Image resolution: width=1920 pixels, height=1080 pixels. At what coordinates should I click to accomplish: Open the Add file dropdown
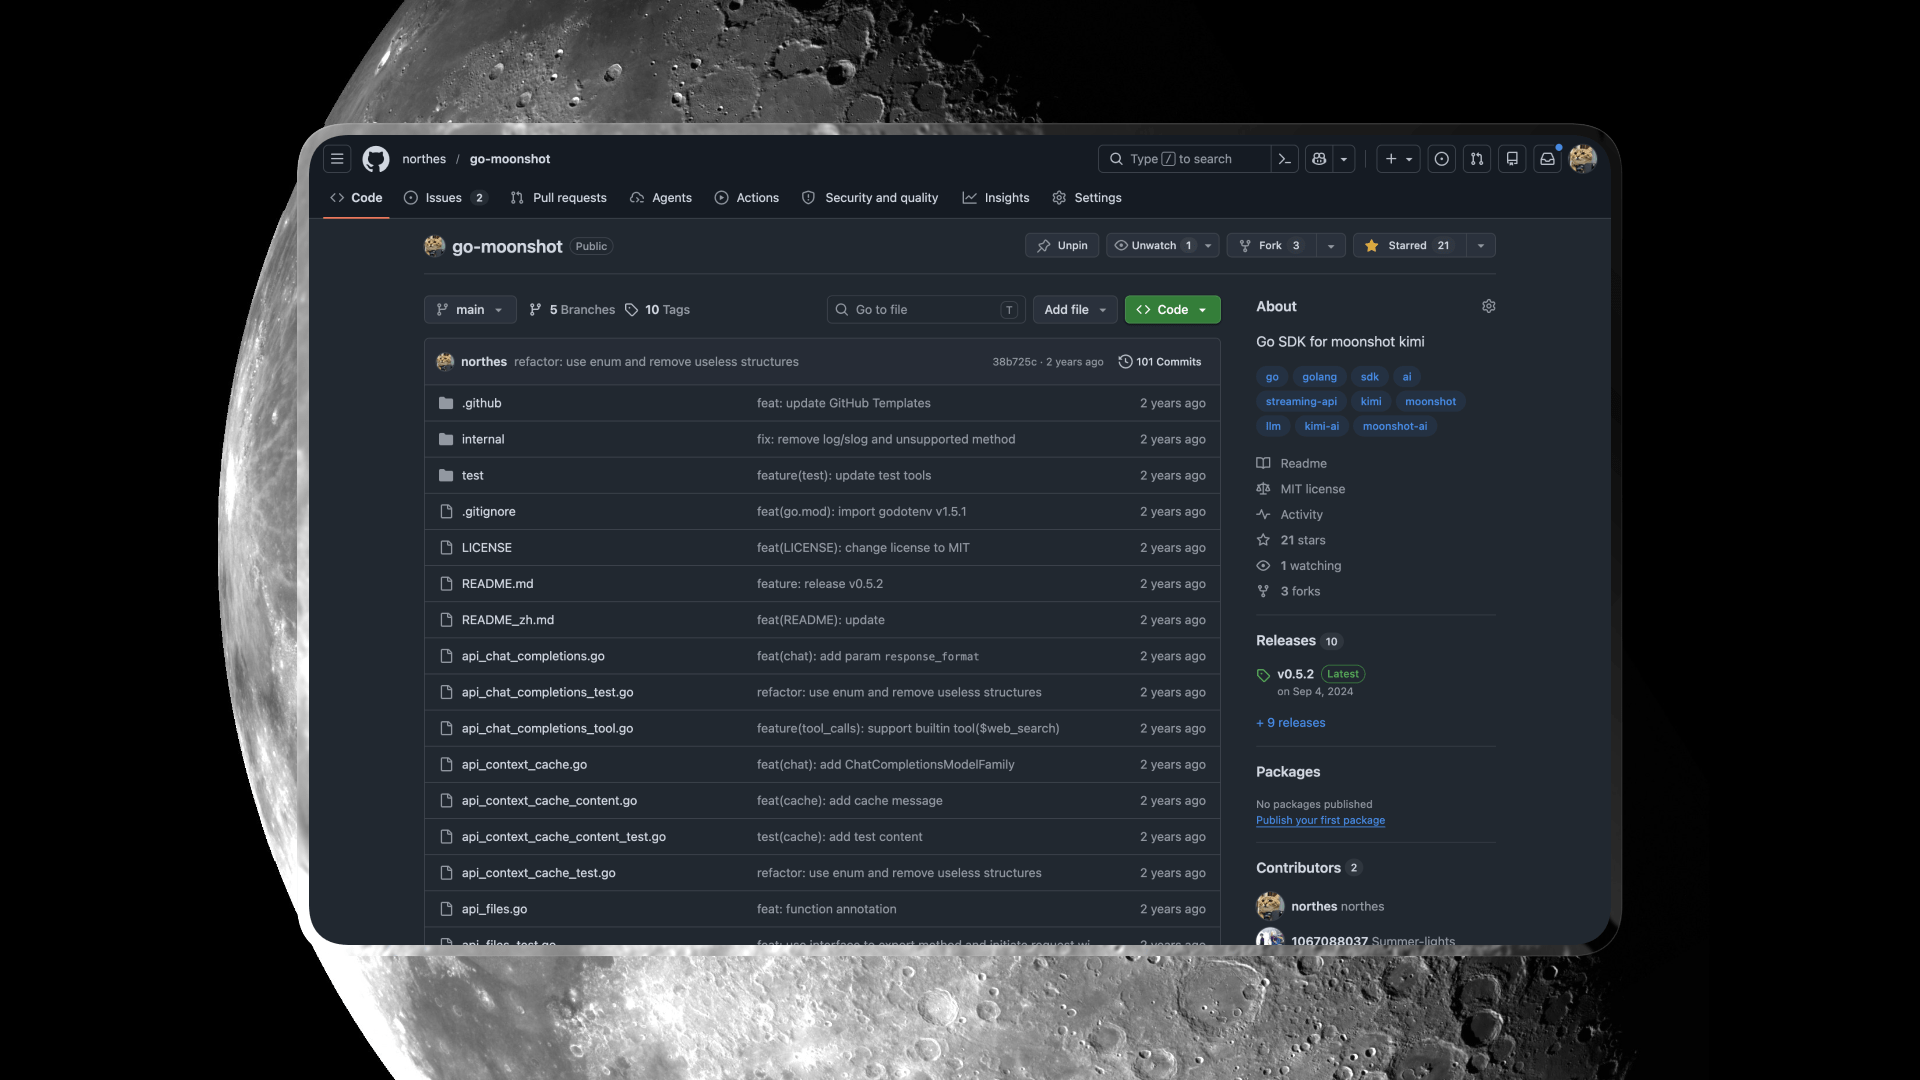point(1075,310)
